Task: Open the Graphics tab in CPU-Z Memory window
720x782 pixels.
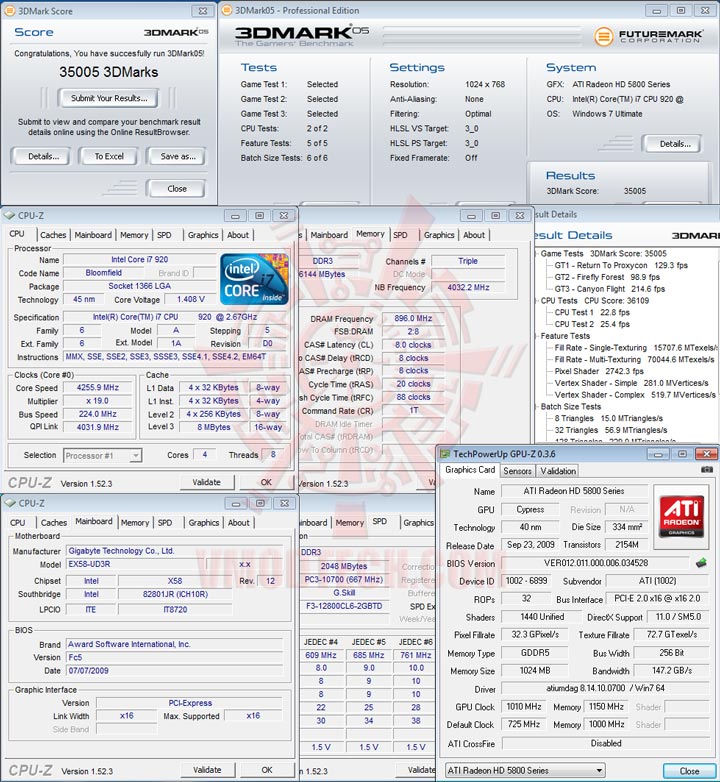Action: pyautogui.click(x=439, y=235)
